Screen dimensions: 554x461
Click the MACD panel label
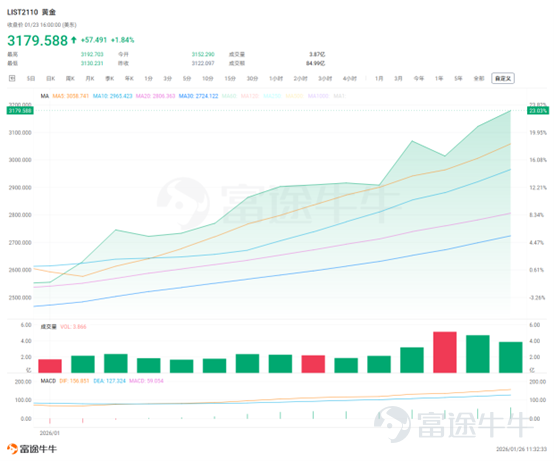coord(48,381)
